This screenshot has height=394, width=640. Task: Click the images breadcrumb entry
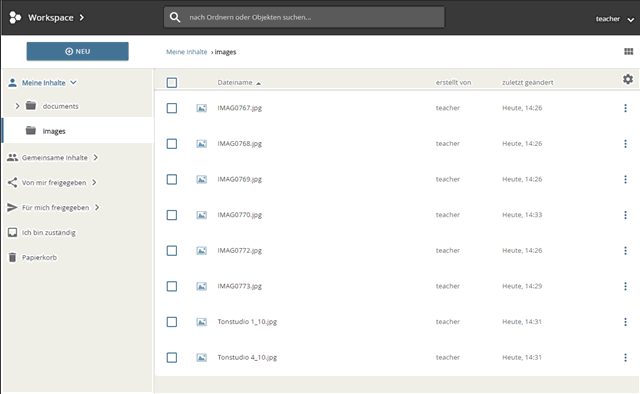click(x=225, y=52)
